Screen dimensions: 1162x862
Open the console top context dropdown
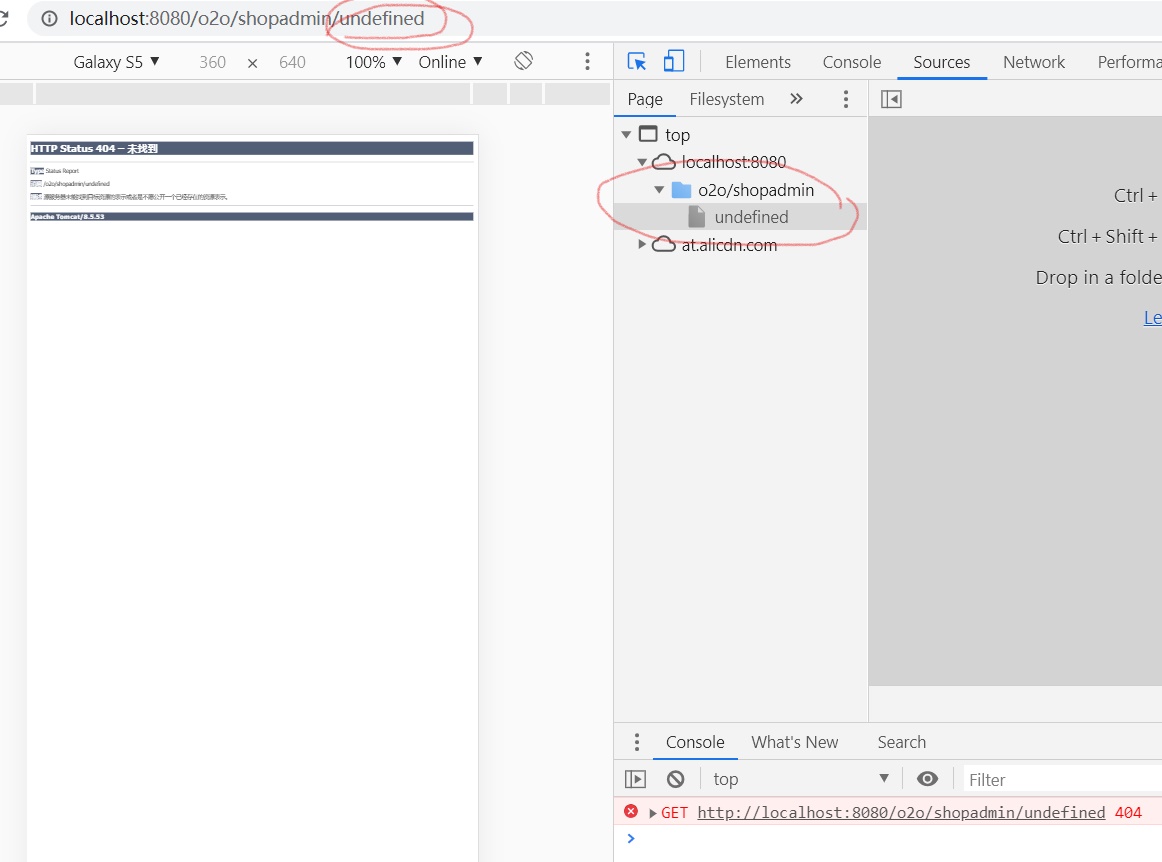coord(800,779)
